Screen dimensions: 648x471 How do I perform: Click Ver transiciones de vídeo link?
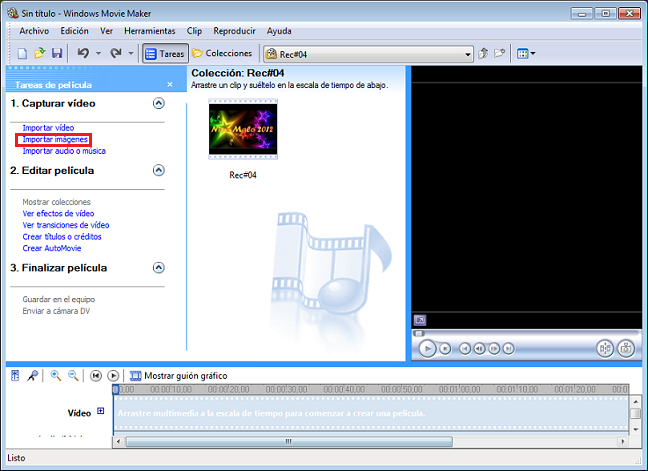tap(66, 225)
